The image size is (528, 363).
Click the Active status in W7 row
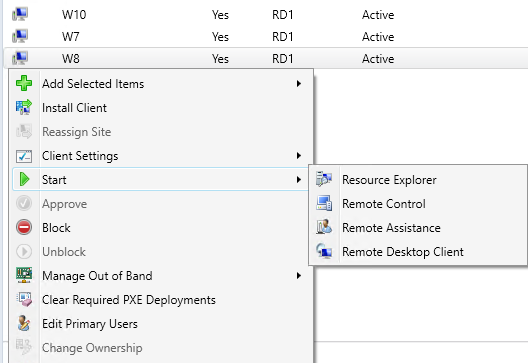pos(378,37)
